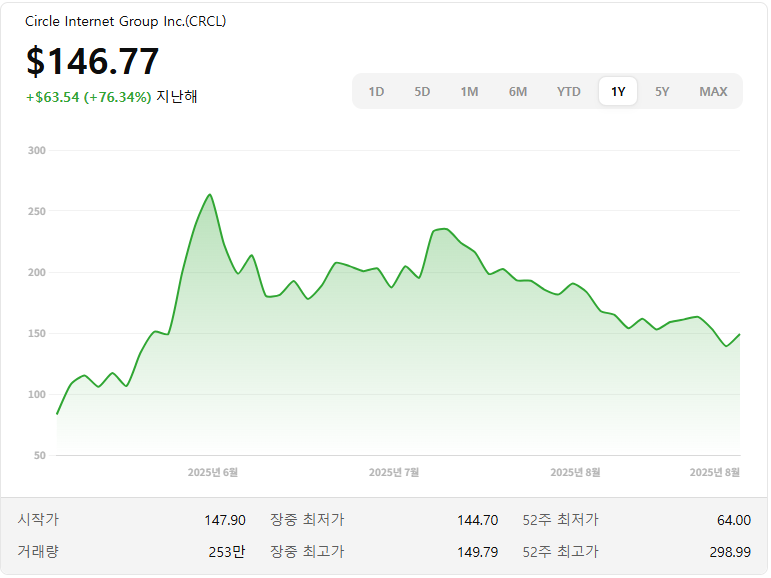Switch chart to 1D range
Viewport: 771px width, 578px height.
[377, 92]
